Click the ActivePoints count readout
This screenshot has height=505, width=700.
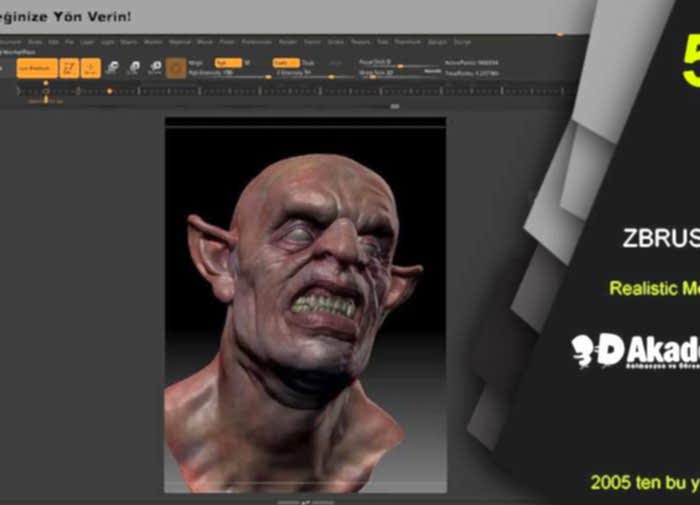[x=472, y=63]
